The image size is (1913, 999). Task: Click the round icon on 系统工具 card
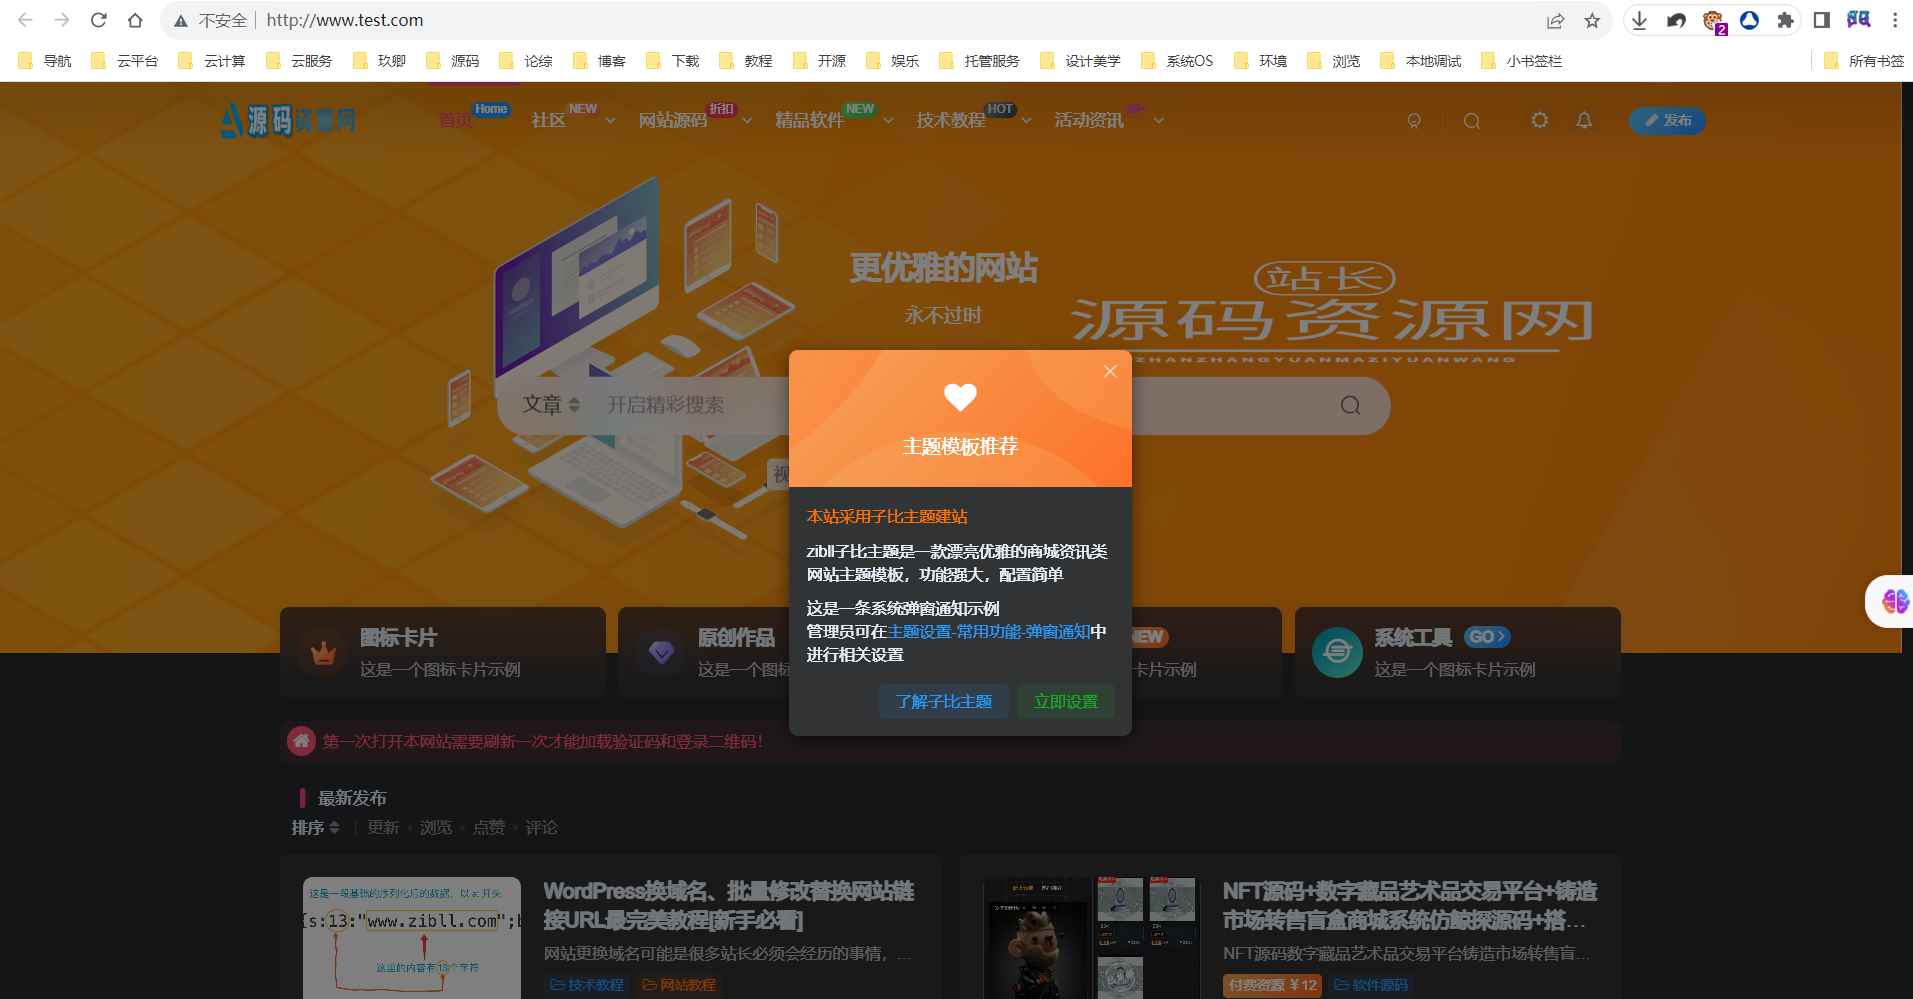click(1337, 653)
